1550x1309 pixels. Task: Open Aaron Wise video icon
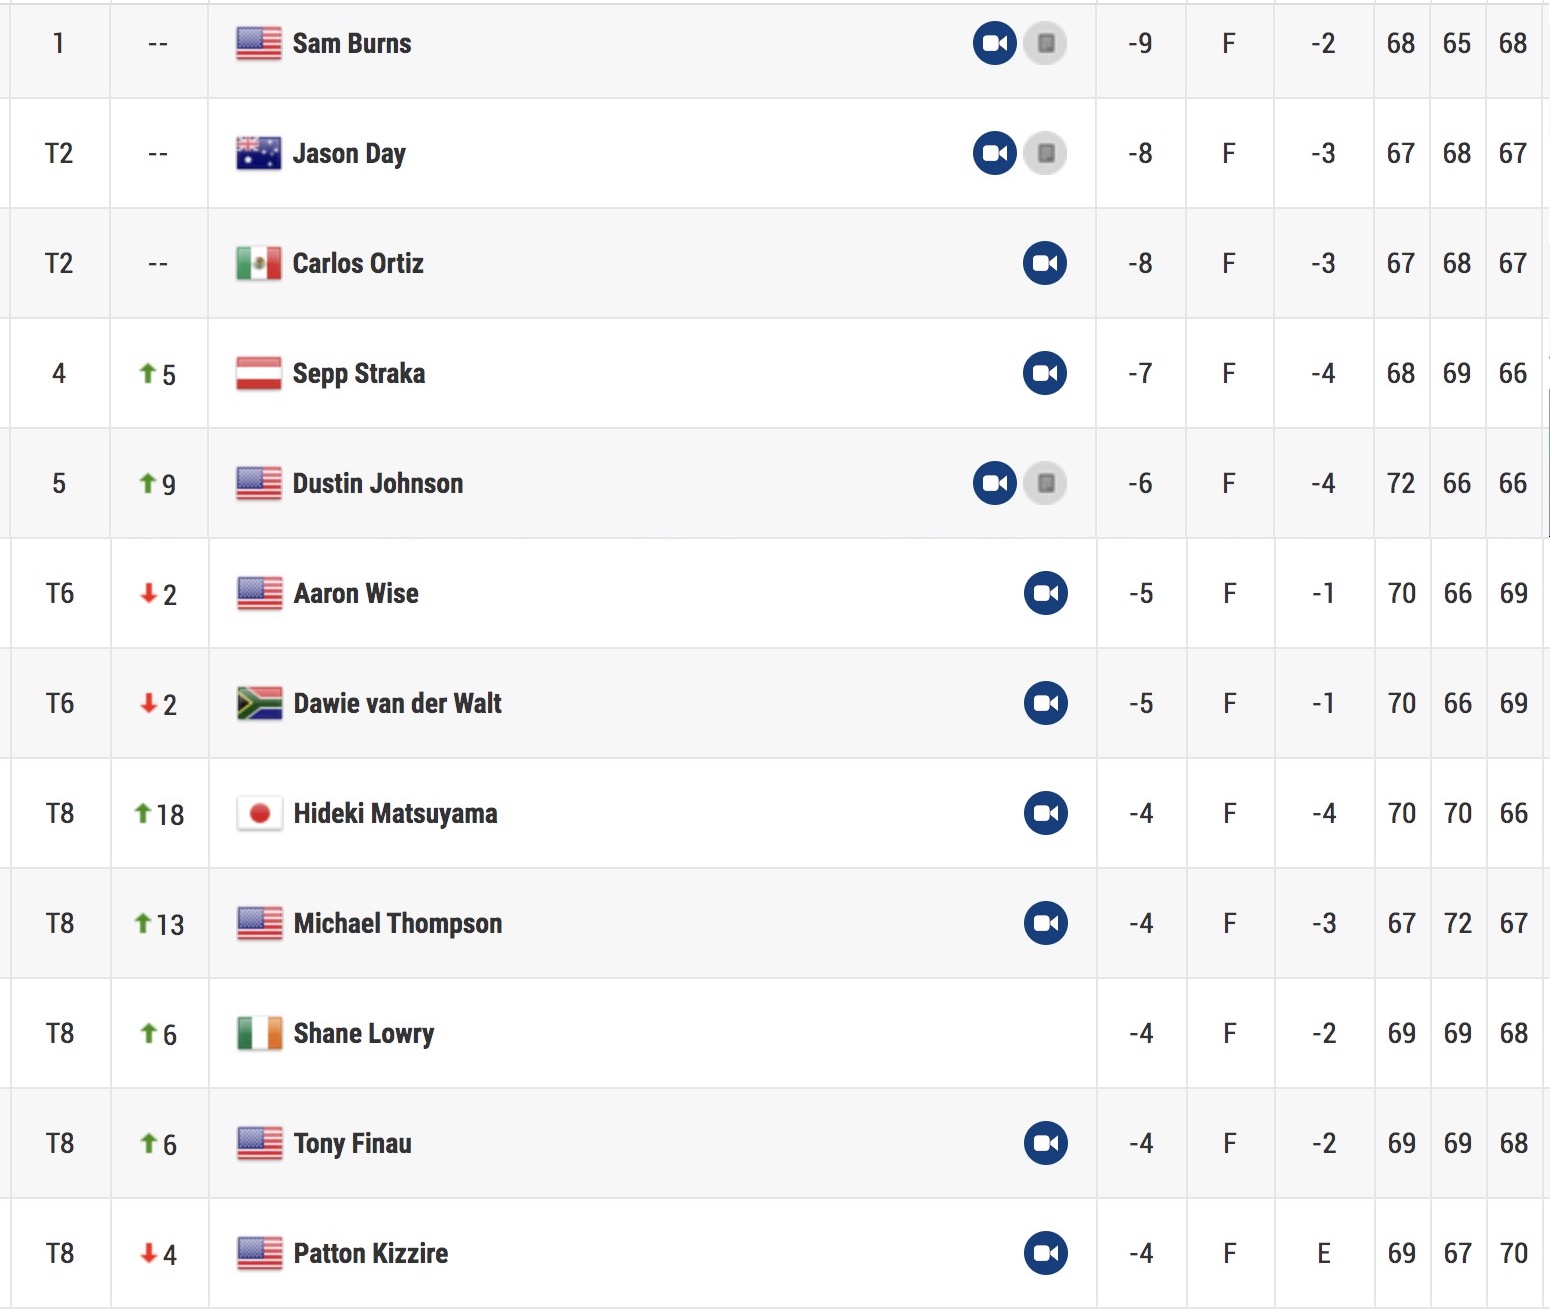[1046, 593]
